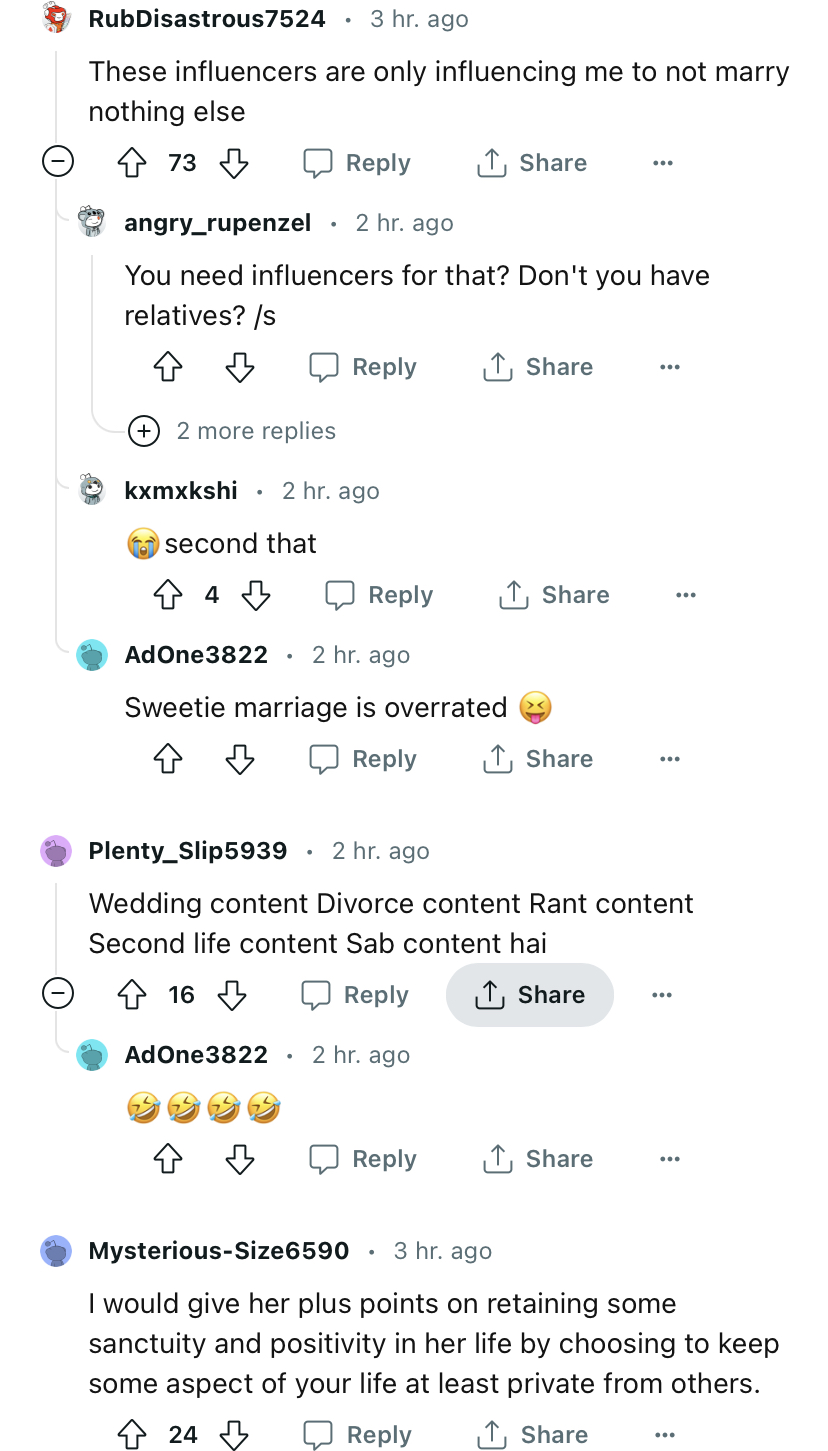Reply to angry_rupenzel's comment
This screenshot has width=828, height=1451.
363,367
